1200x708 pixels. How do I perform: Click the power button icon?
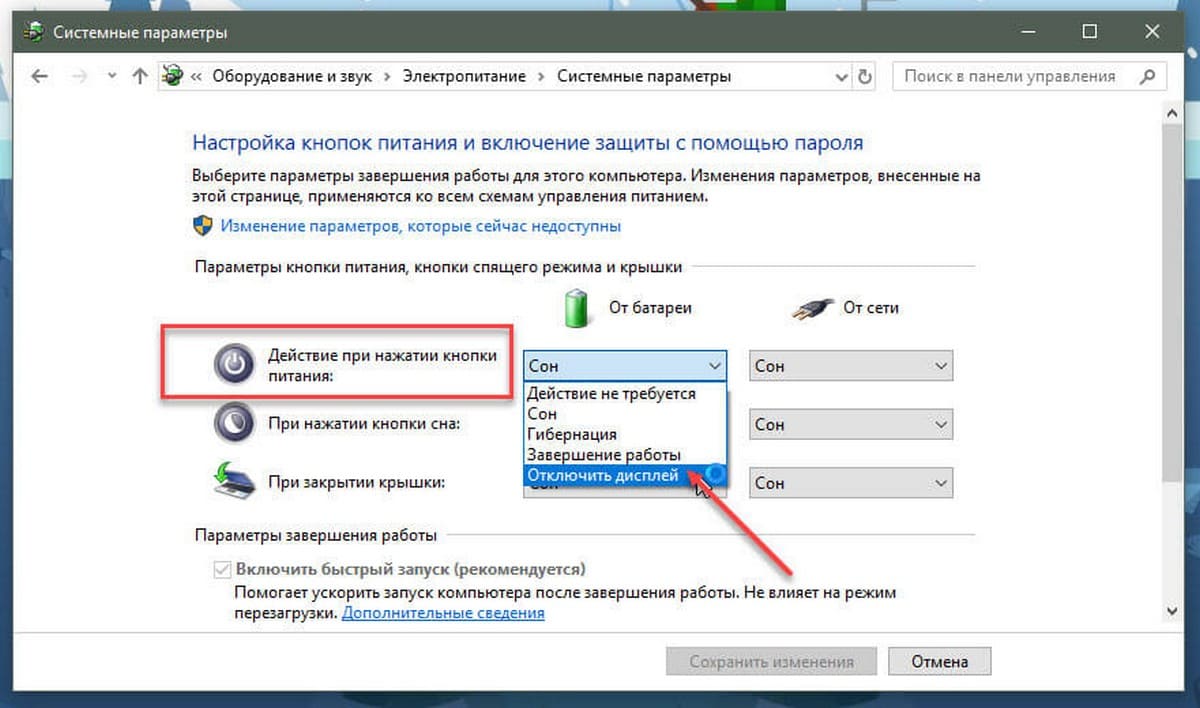click(x=234, y=366)
